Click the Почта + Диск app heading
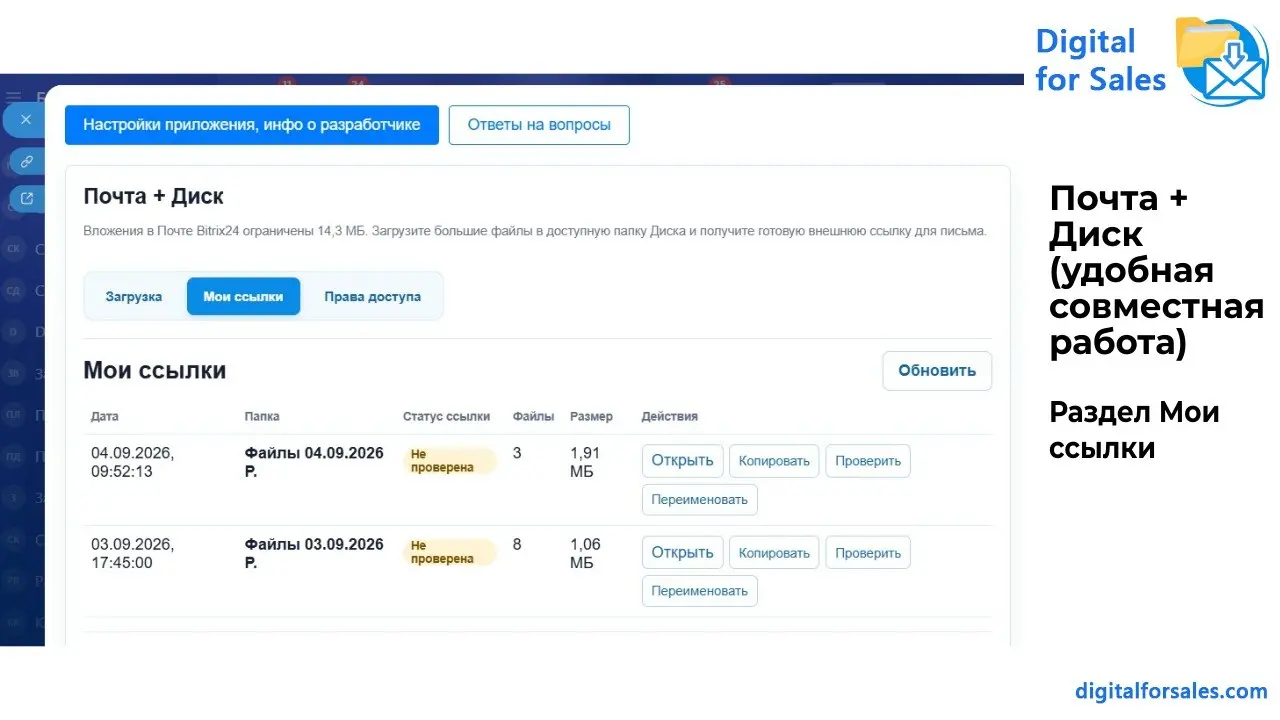 click(154, 196)
